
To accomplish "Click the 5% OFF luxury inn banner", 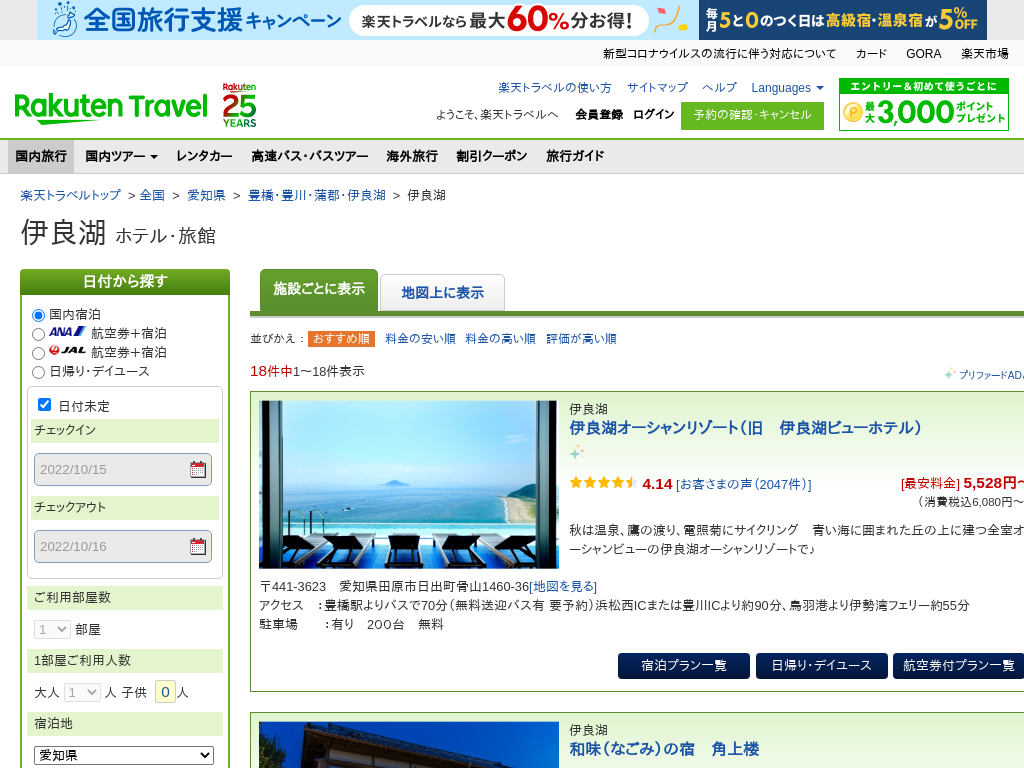I will (x=842, y=20).
